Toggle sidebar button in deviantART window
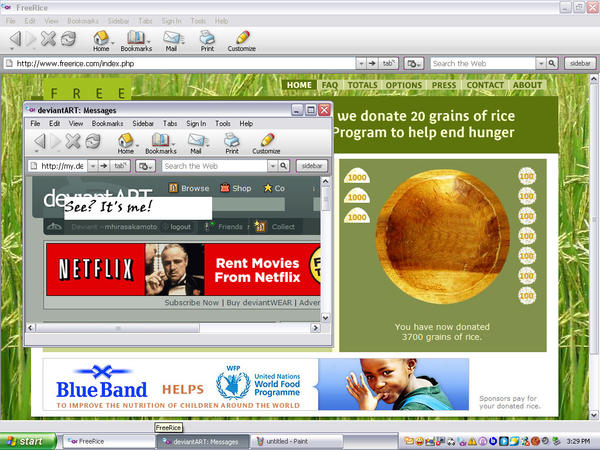This screenshot has height=450, width=600. point(312,166)
